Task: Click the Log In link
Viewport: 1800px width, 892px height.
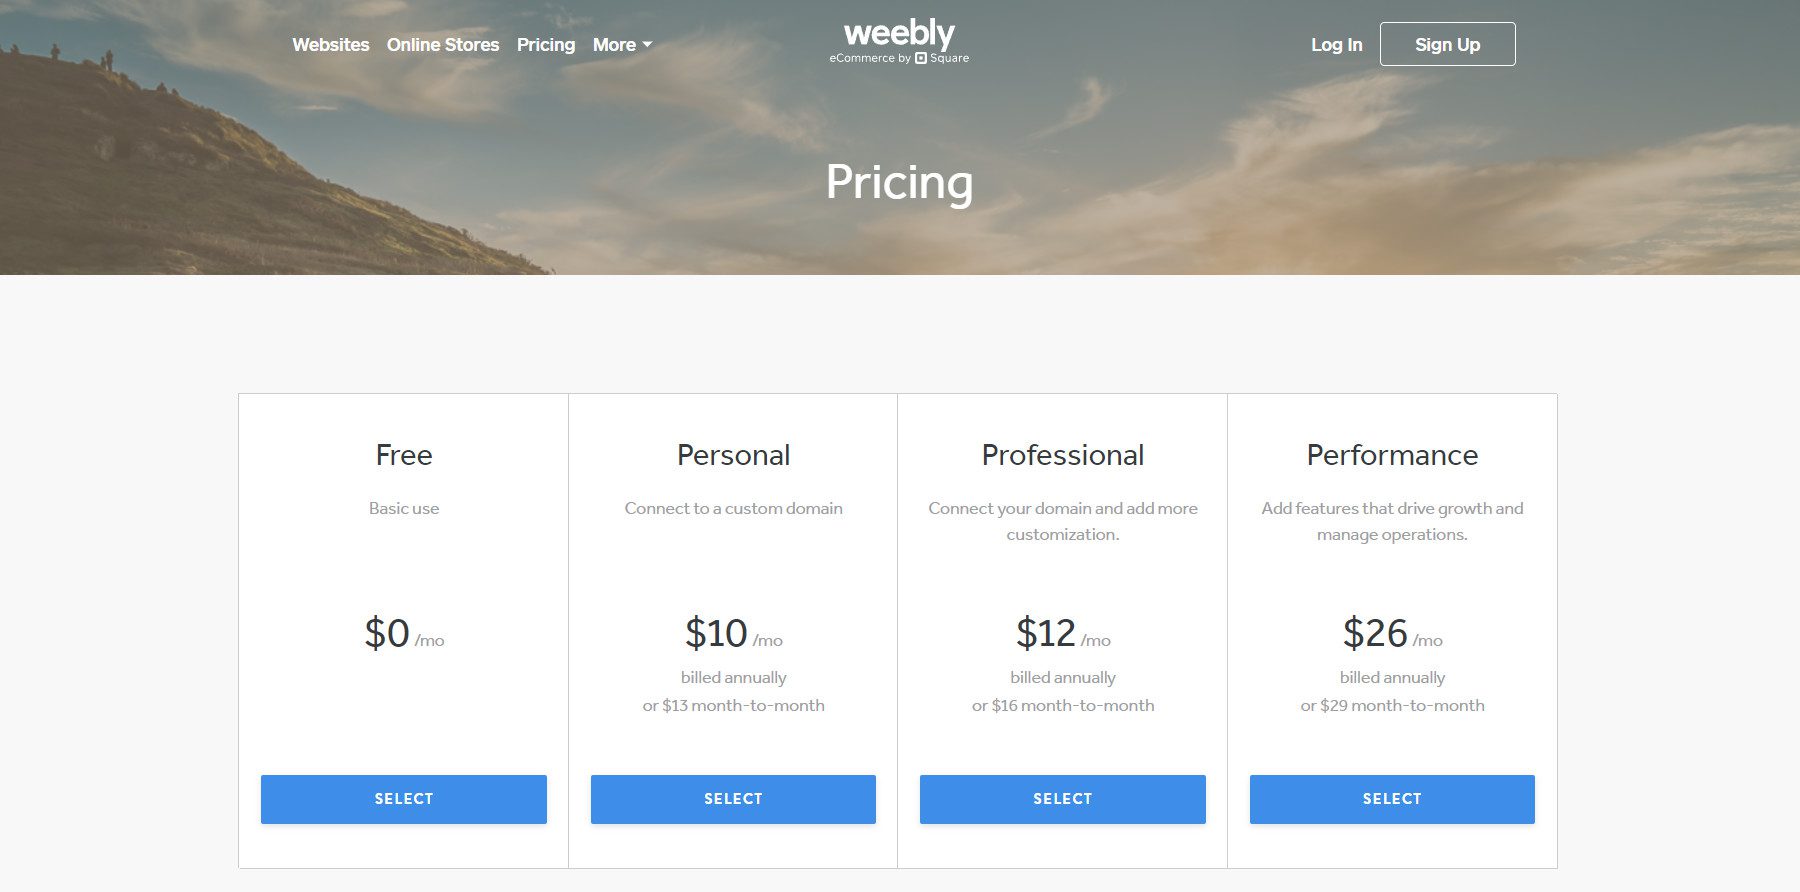Action: pyautogui.click(x=1336, y=44)
